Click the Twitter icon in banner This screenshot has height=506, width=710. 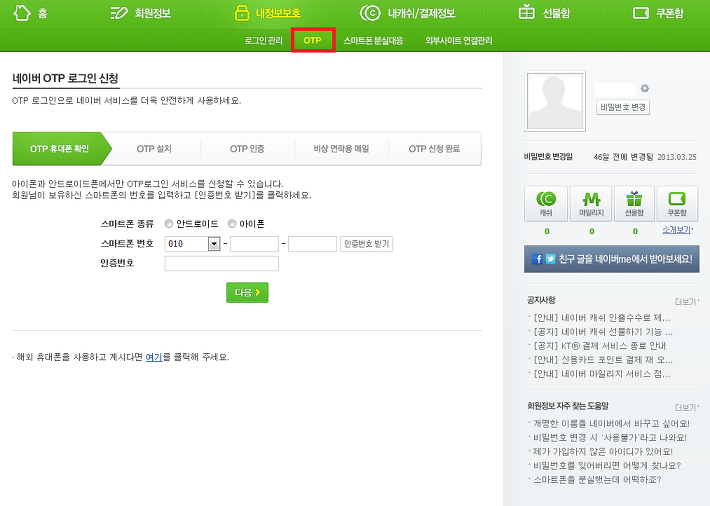[x=550, y=259]
